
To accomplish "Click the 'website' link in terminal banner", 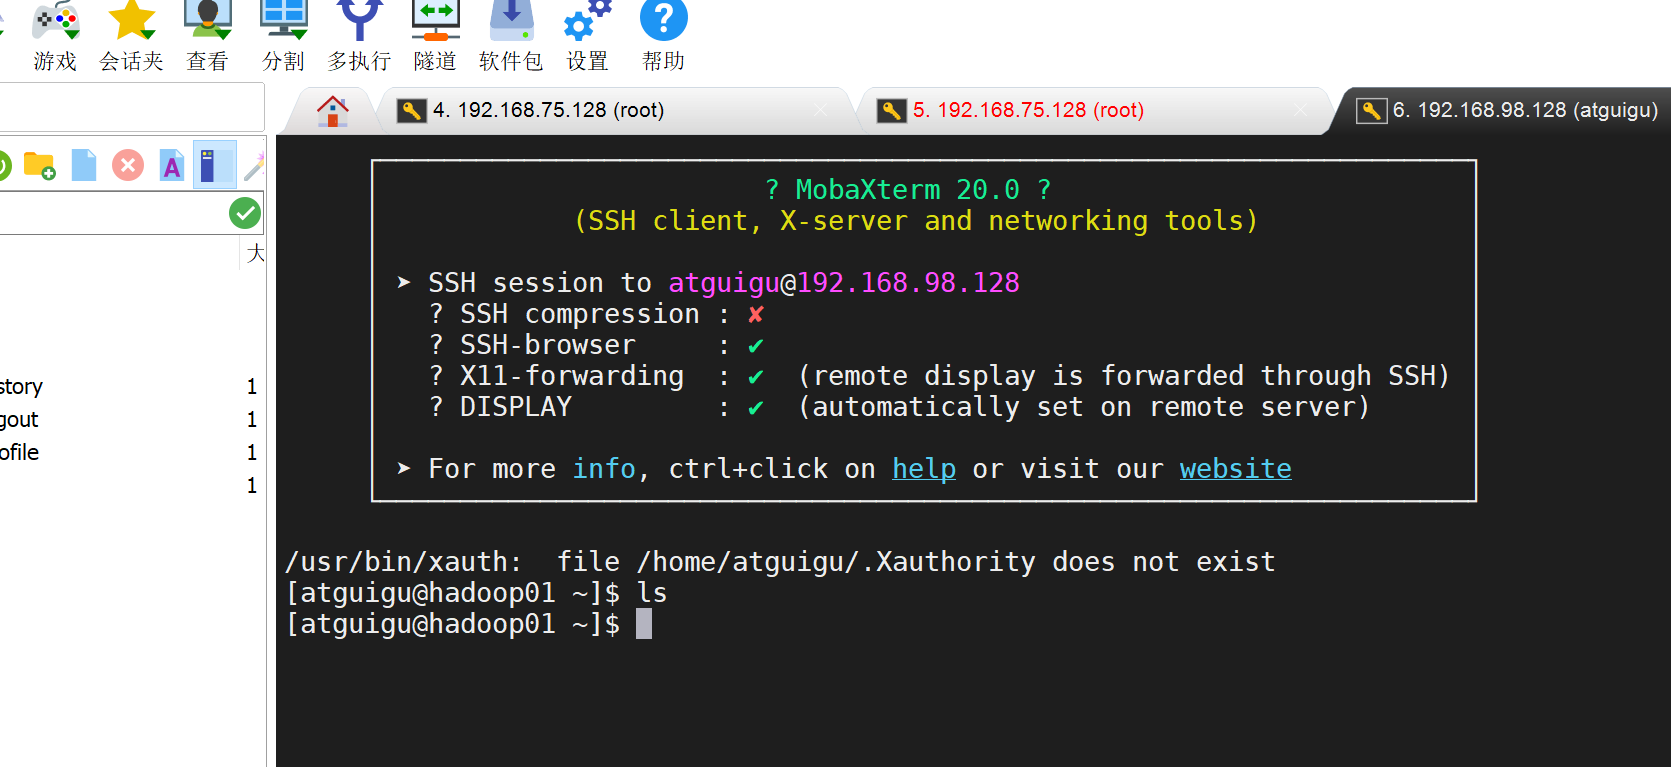I will point(1236,469).
